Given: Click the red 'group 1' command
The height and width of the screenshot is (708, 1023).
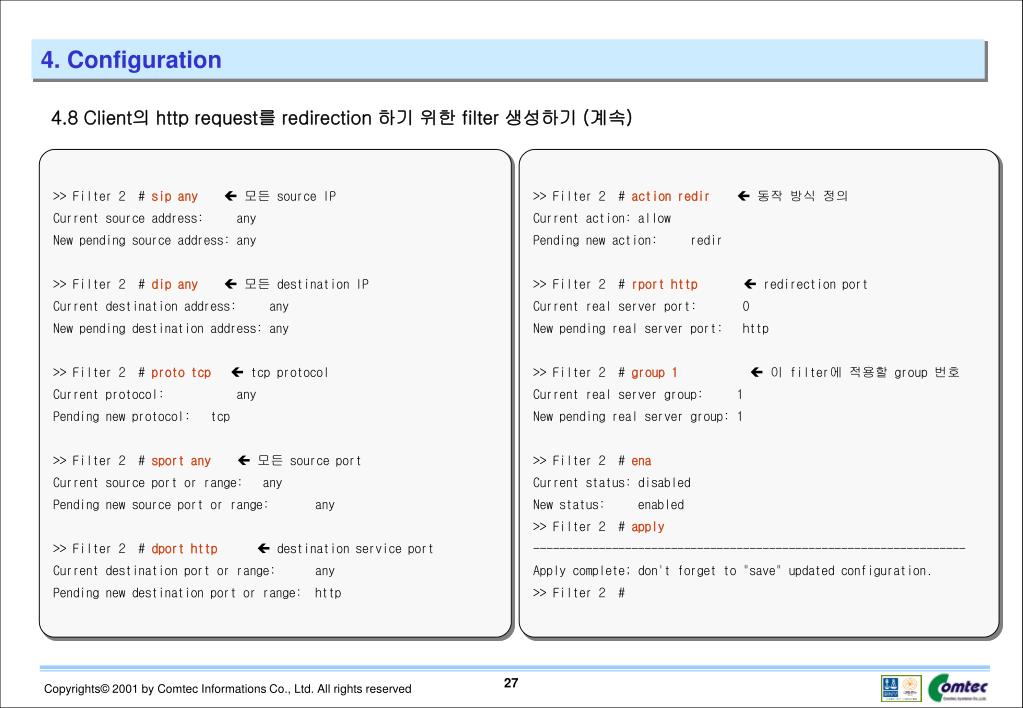Looking at the screenshot, I should pyautogui.click(x=654, y=373).
